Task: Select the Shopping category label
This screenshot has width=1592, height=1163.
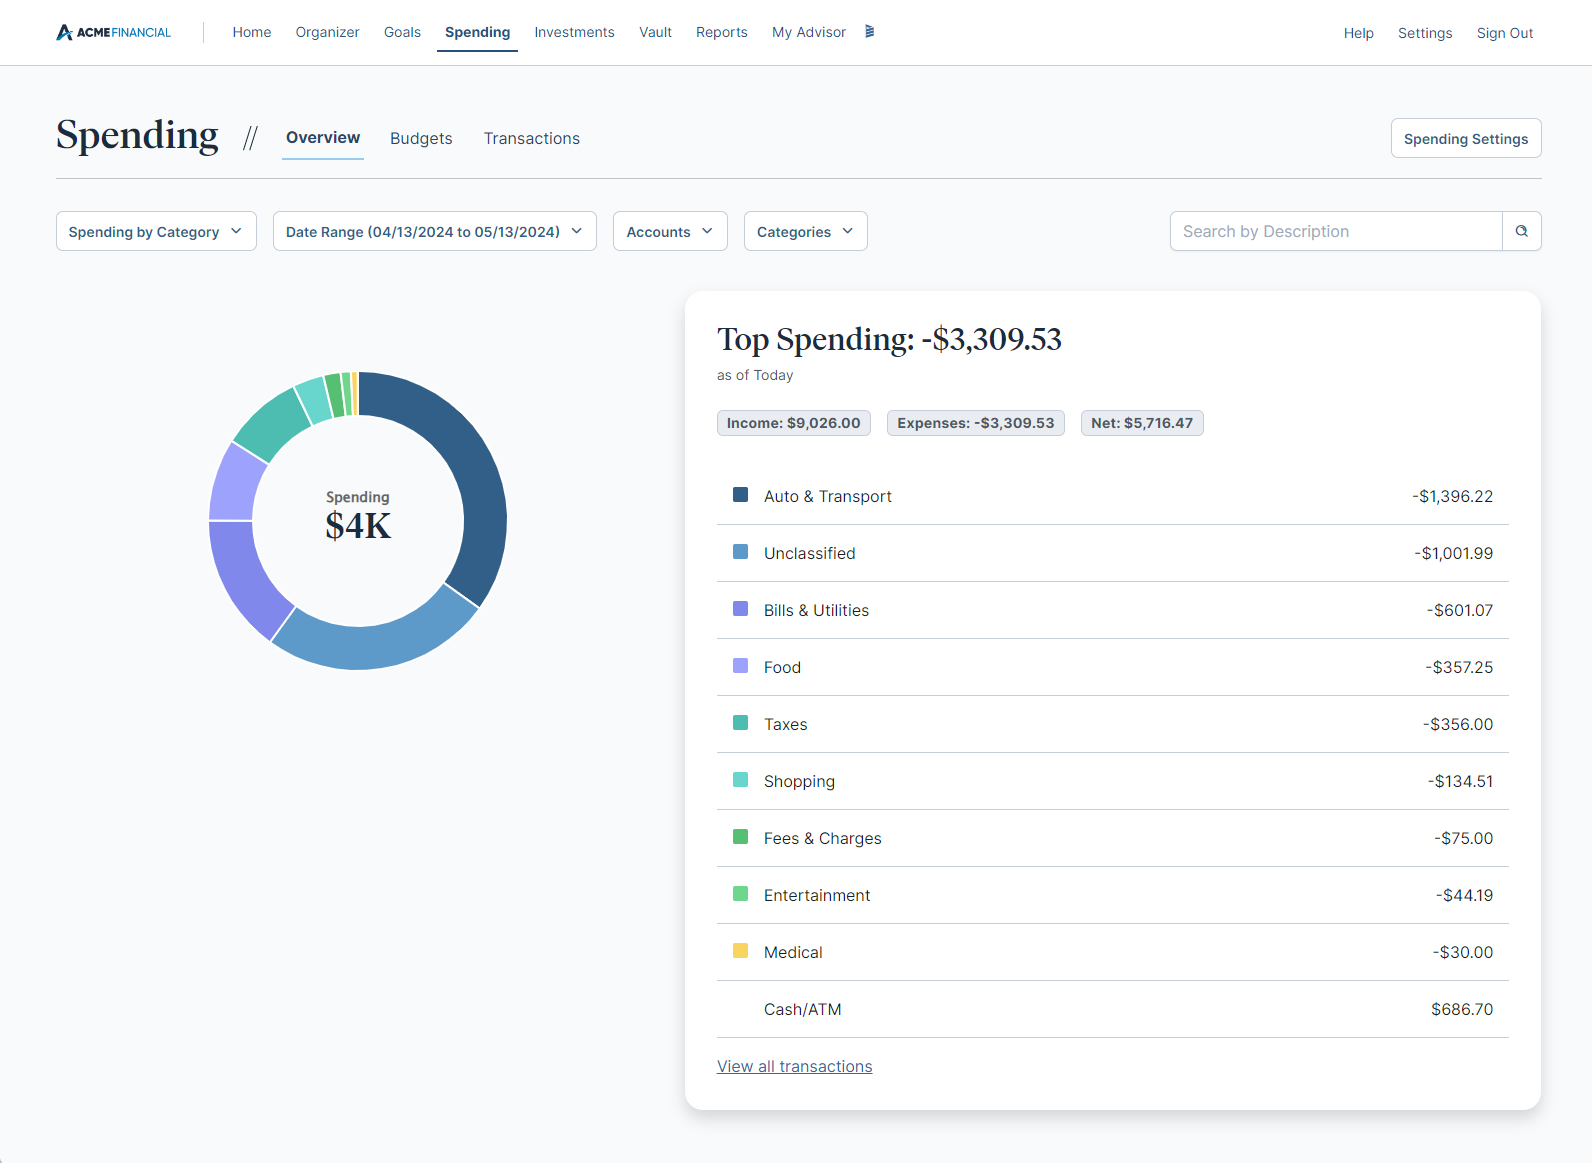Action: click(799, 781)
